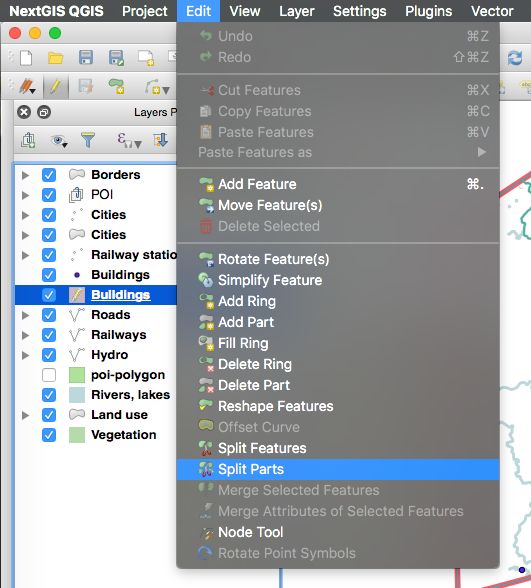This screenshot has width=531, height=588.
Task: Click the Save As floppy icon with pencil
Action: coord(116,58)
